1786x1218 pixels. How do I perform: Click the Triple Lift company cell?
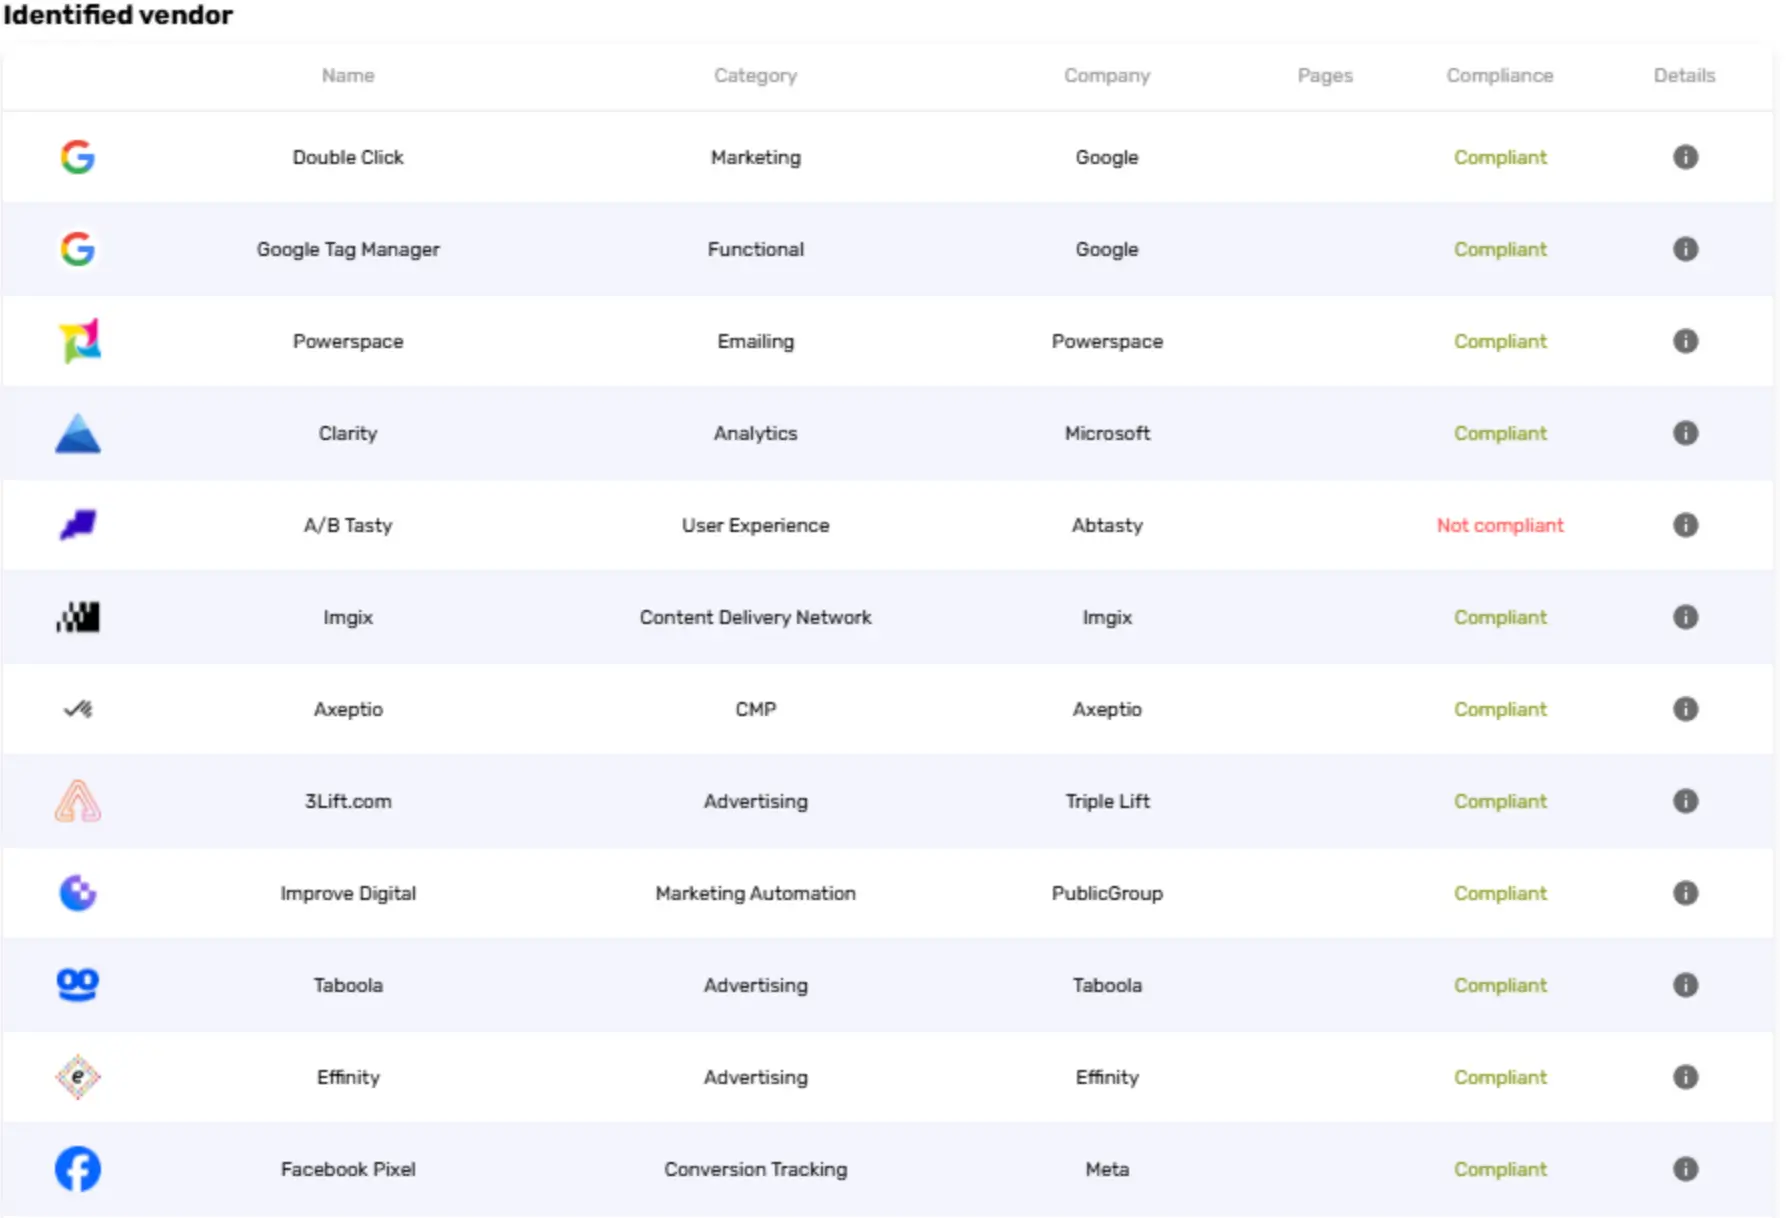(x=1107, y=801)
